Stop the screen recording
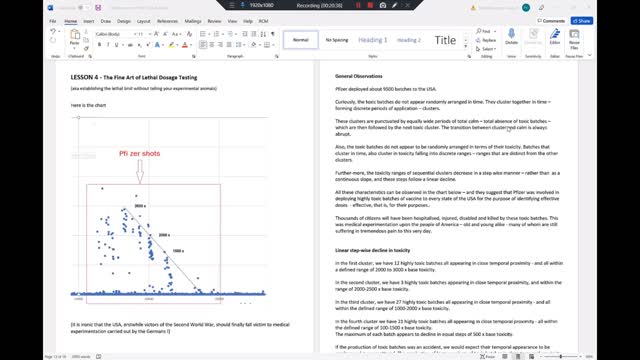Screen dimensions: 640x360 tap(370, 5)
